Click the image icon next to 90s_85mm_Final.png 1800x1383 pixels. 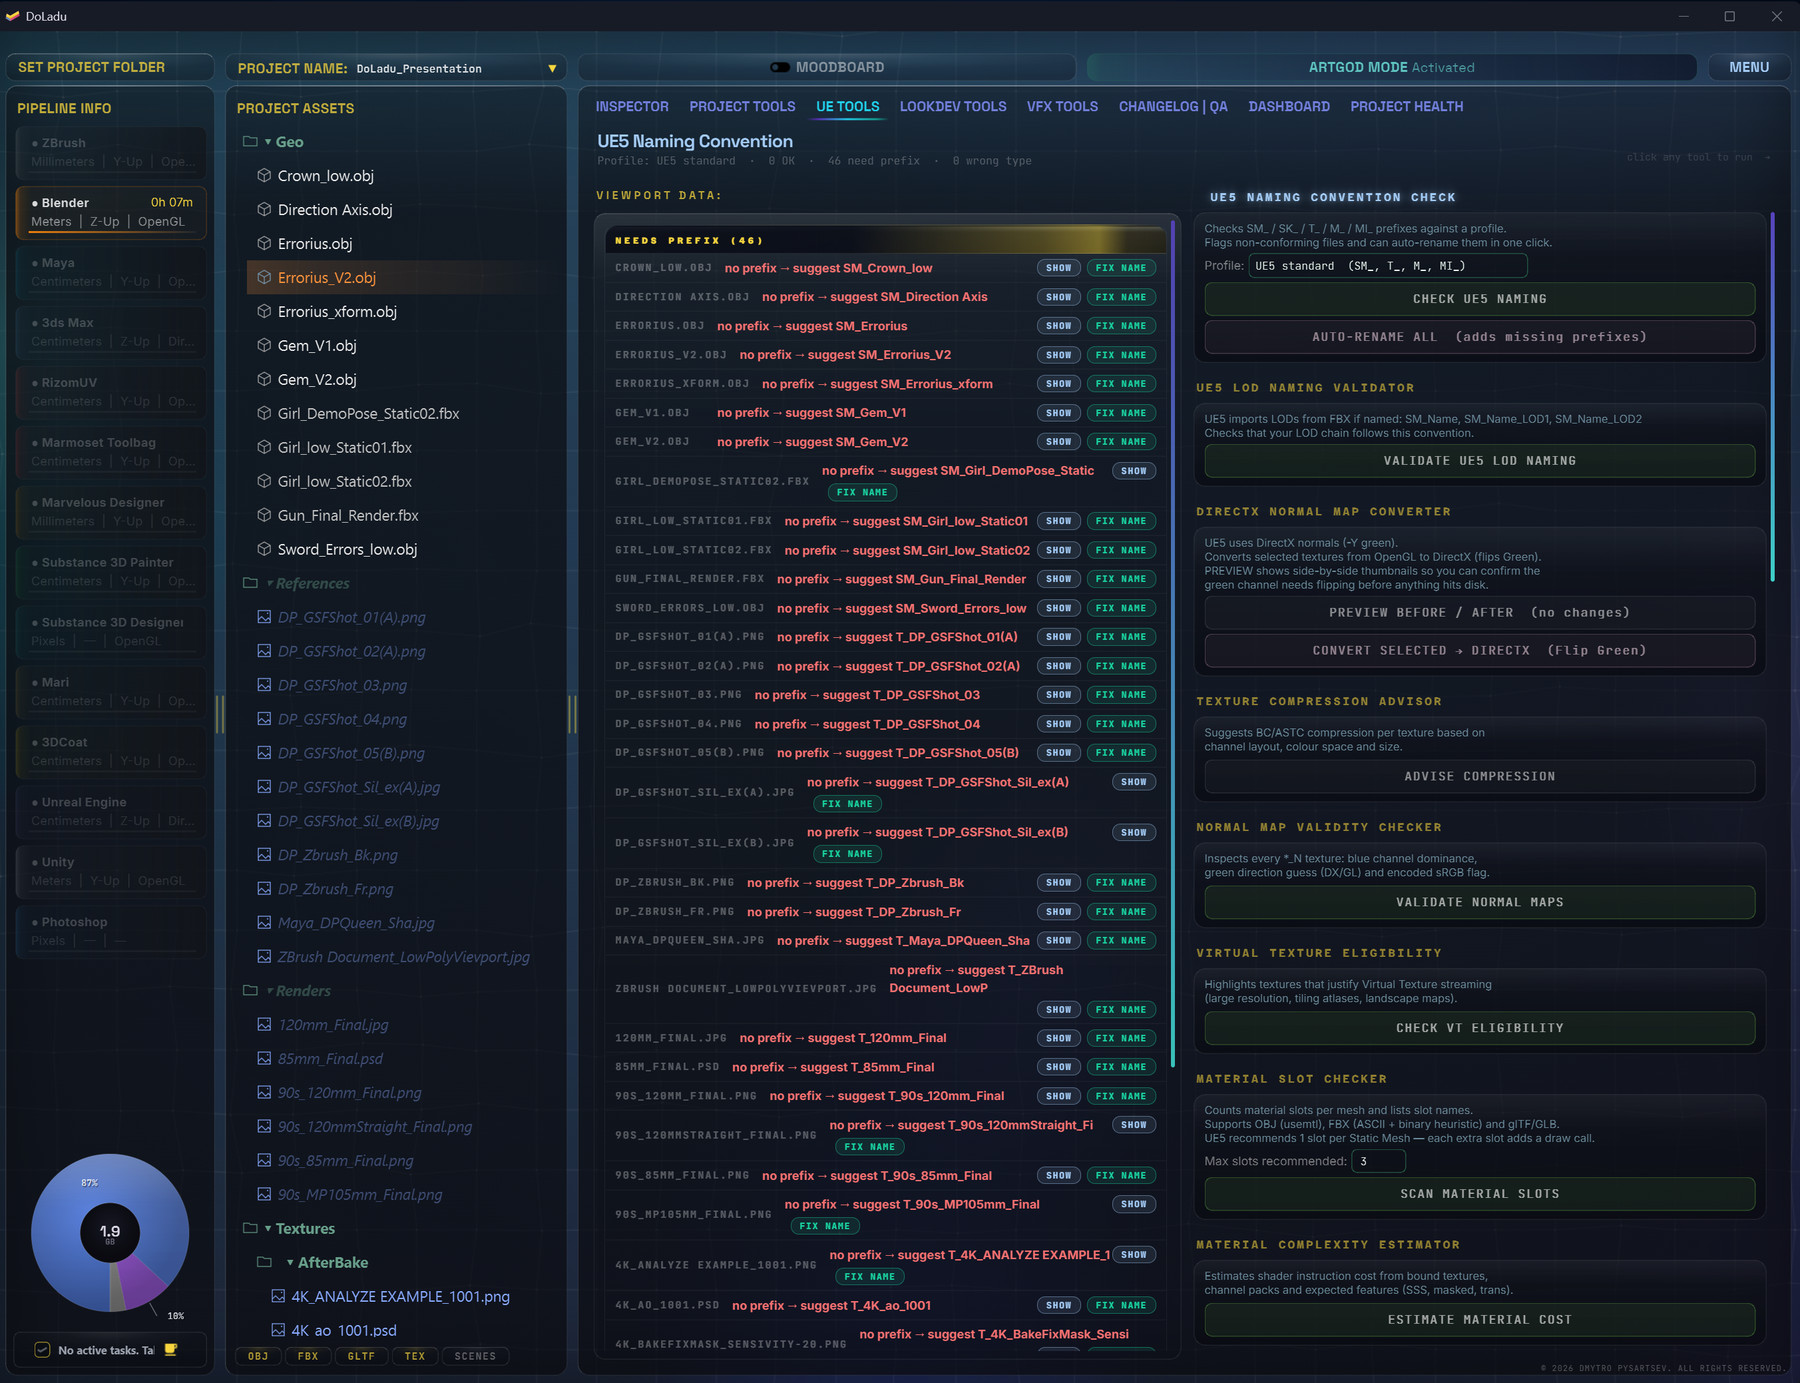pos(264,1160)
